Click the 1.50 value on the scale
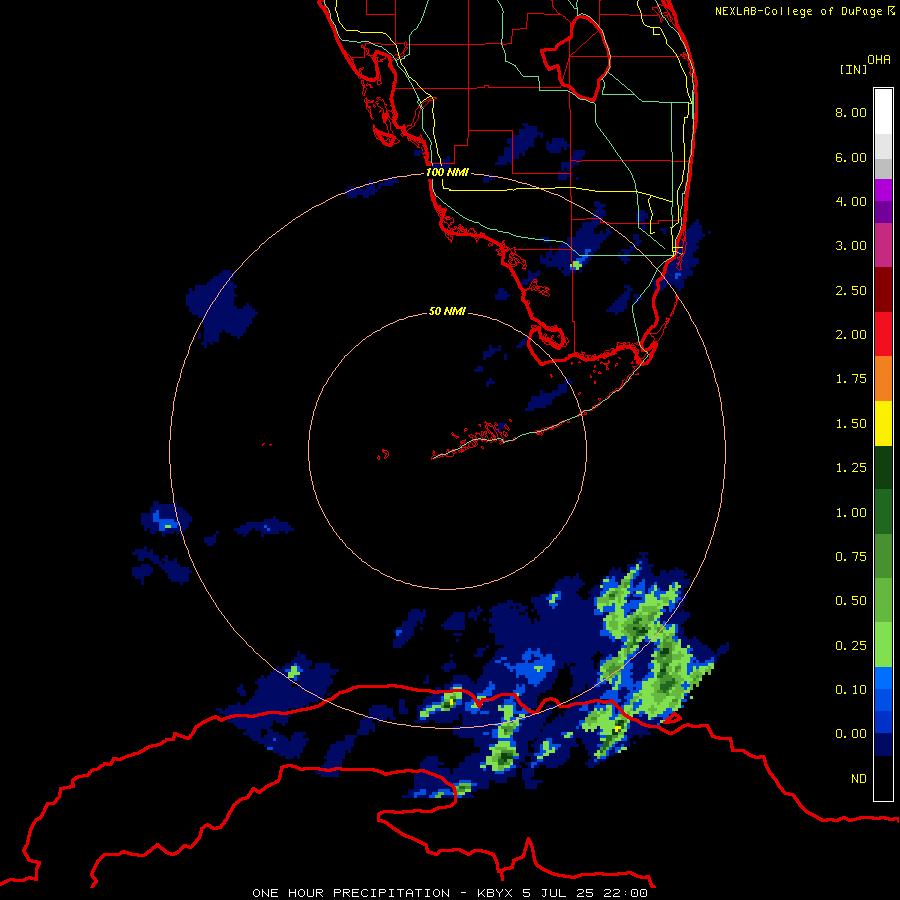 coord(851,424)
